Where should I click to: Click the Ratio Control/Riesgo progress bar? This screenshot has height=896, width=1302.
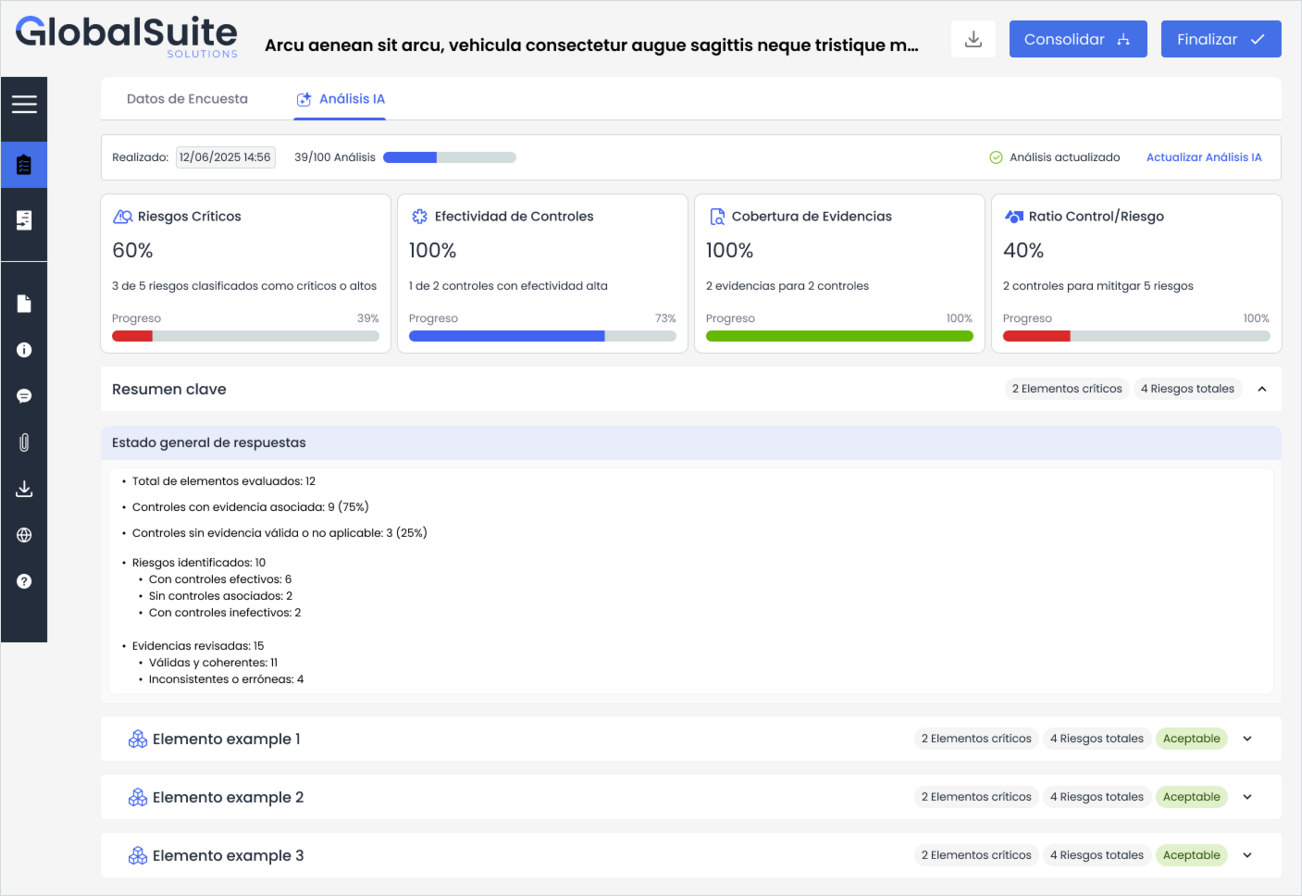tap(1136, 336)
